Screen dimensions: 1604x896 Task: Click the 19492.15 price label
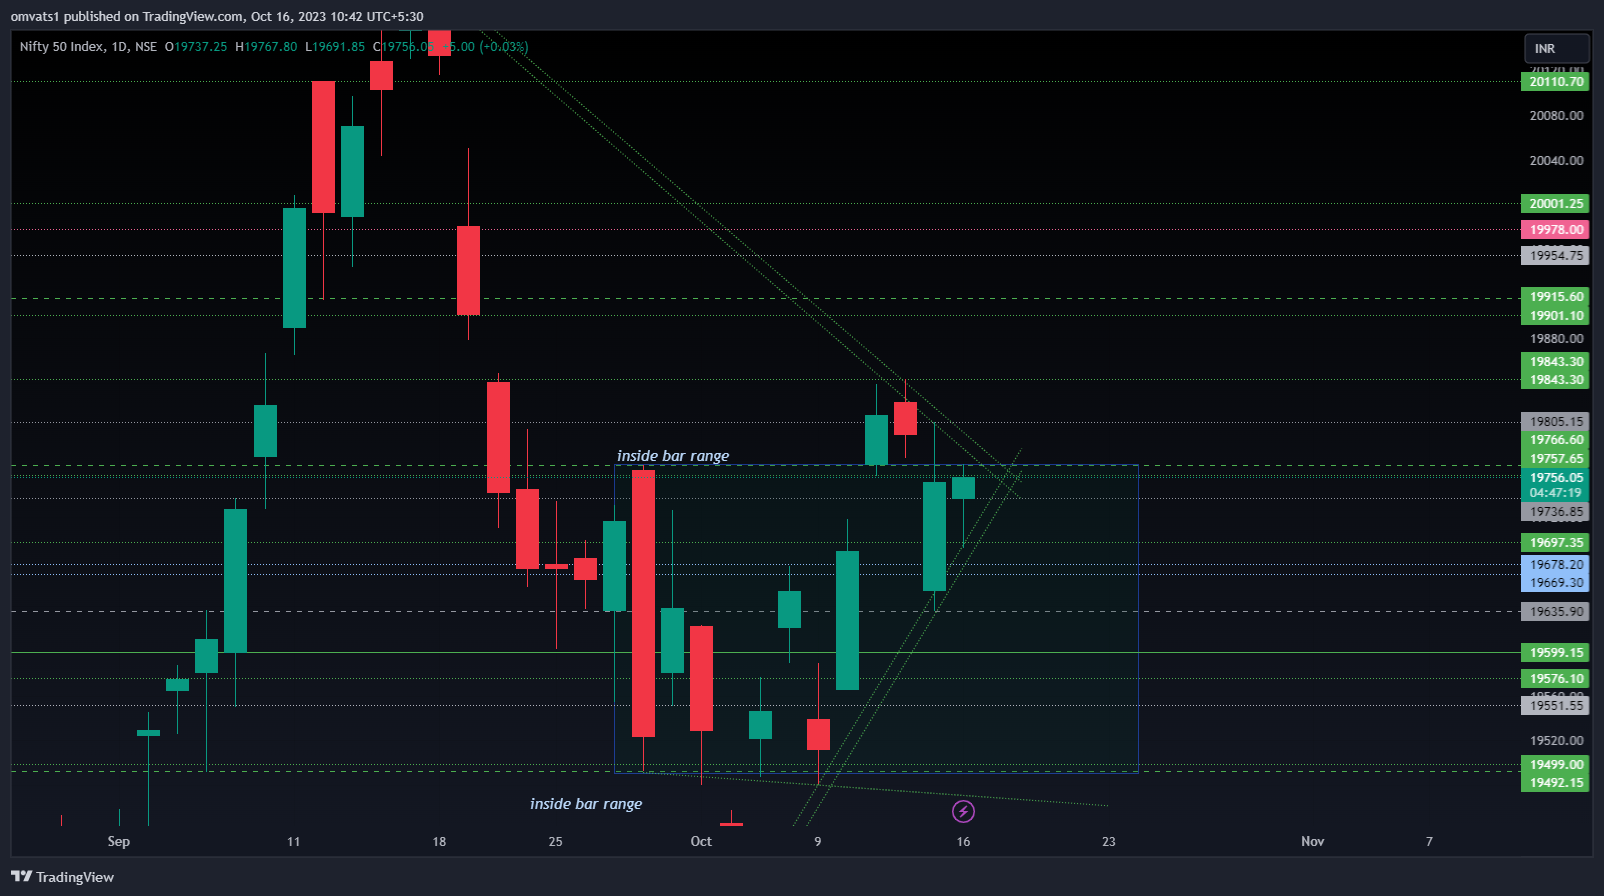pyautogui.click(x=1555, y=783)
